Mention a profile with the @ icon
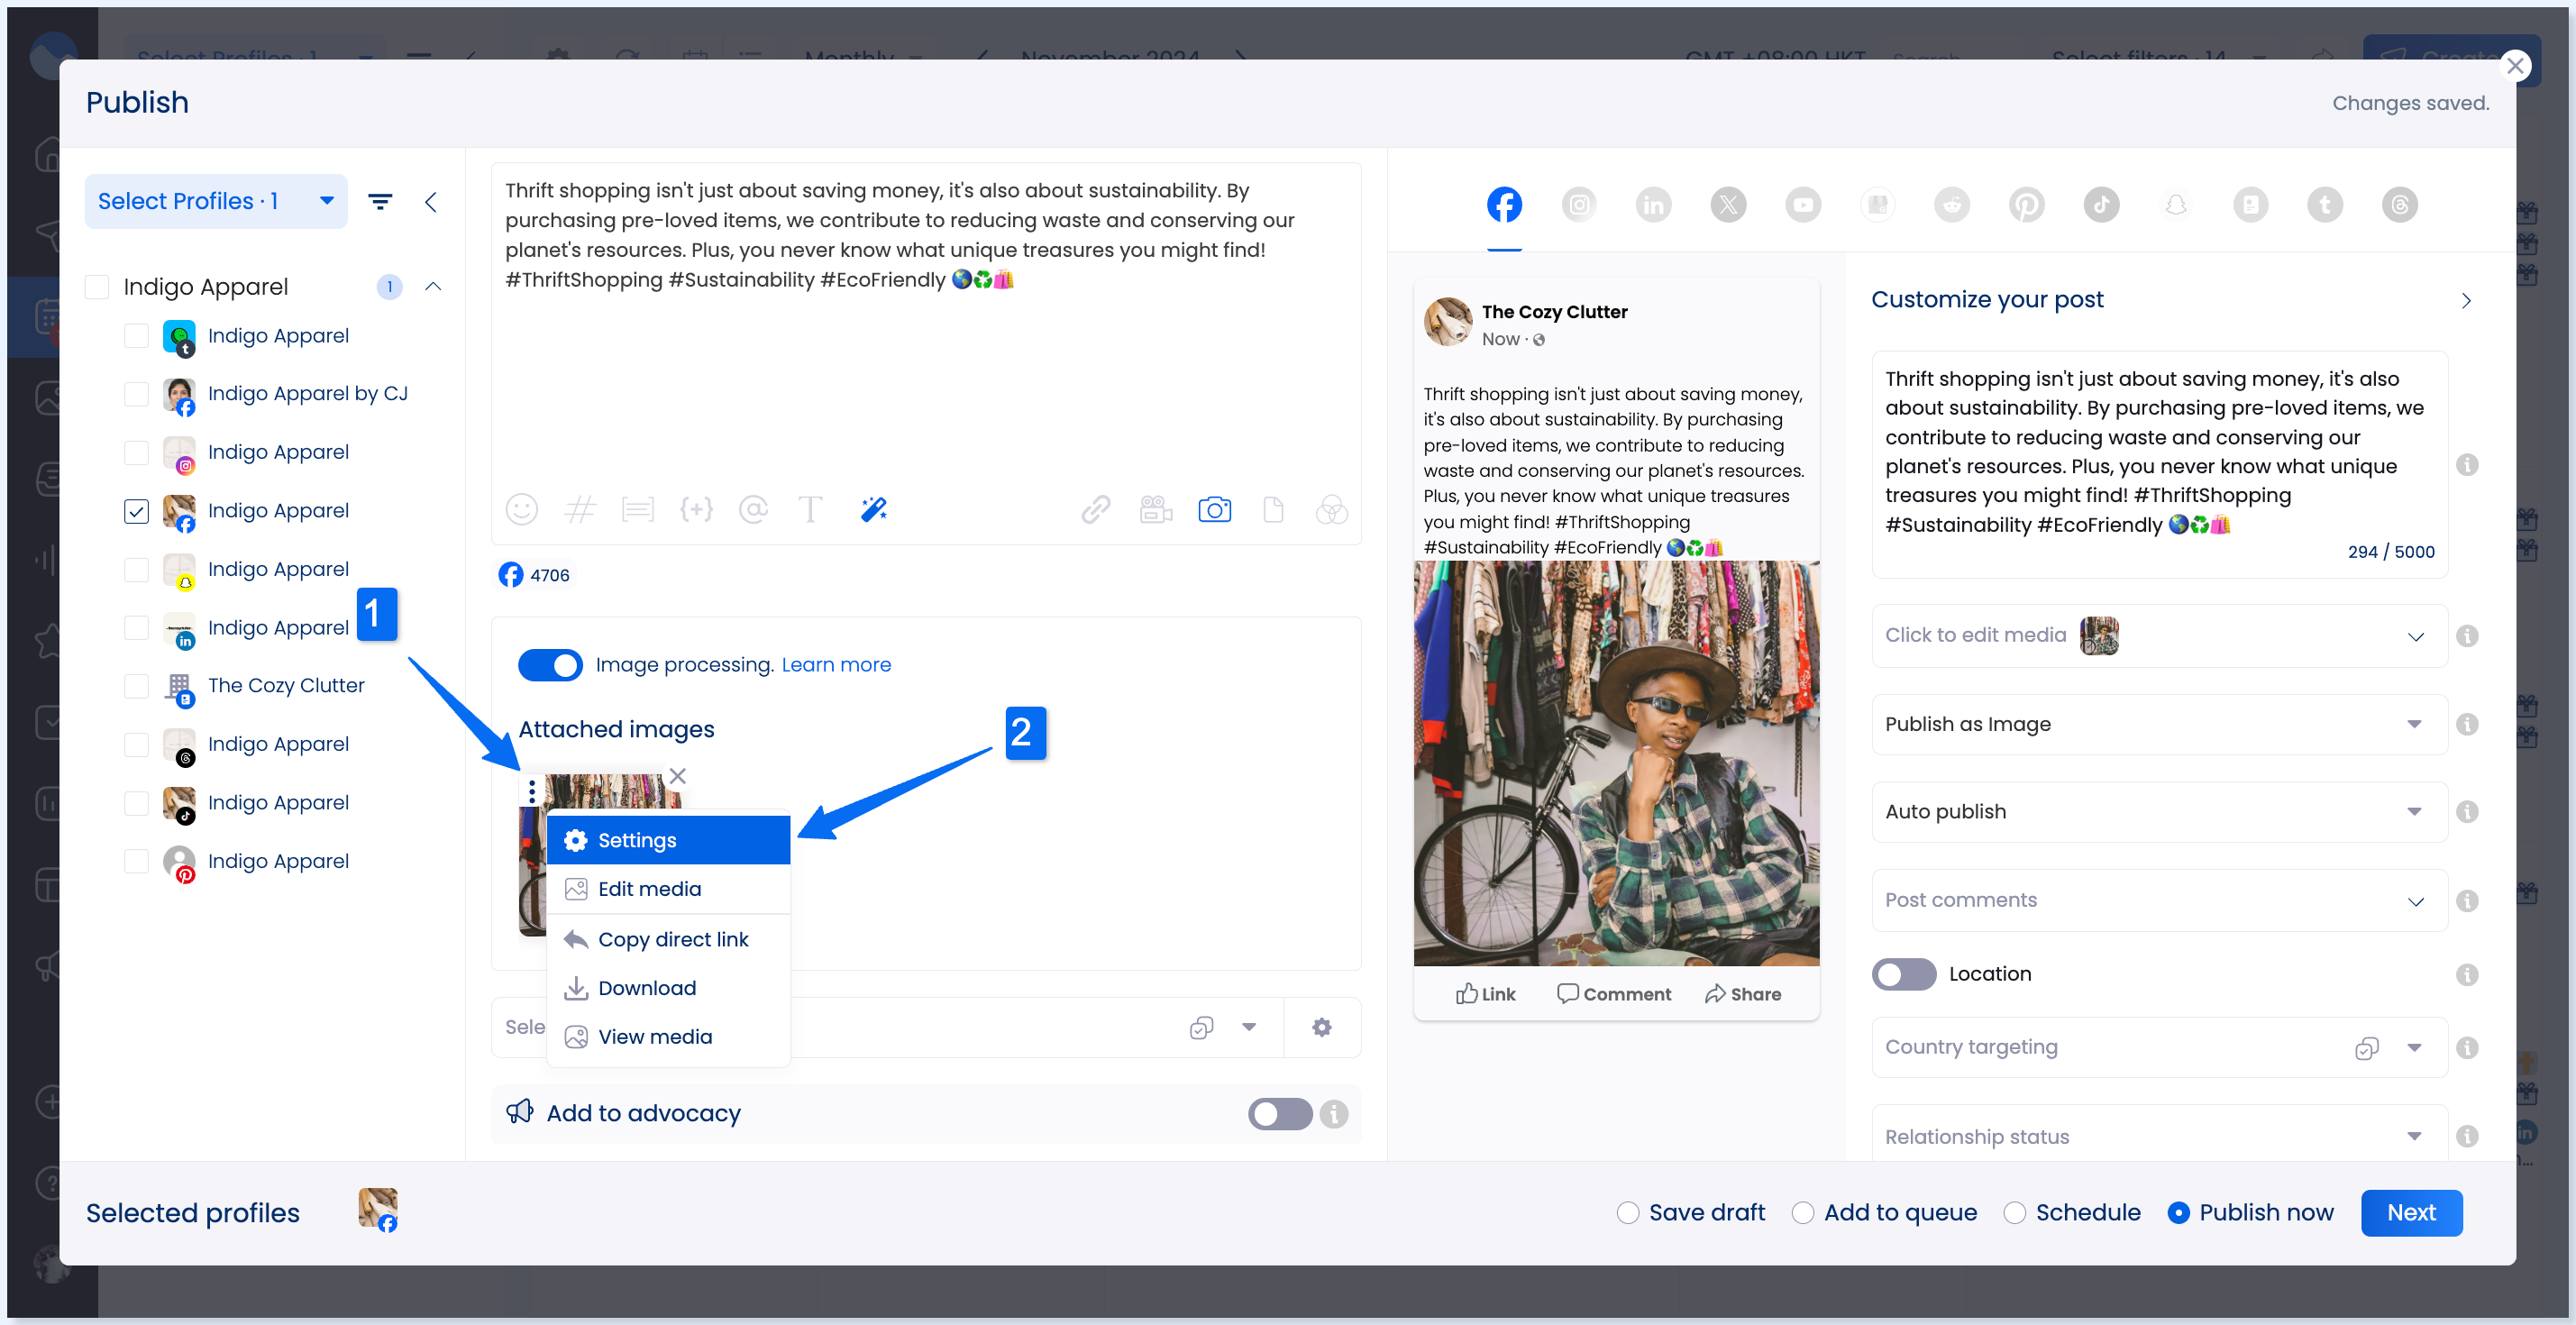Image resolution: width=2576 pixels, height=1325 pixels. [753, 510]
